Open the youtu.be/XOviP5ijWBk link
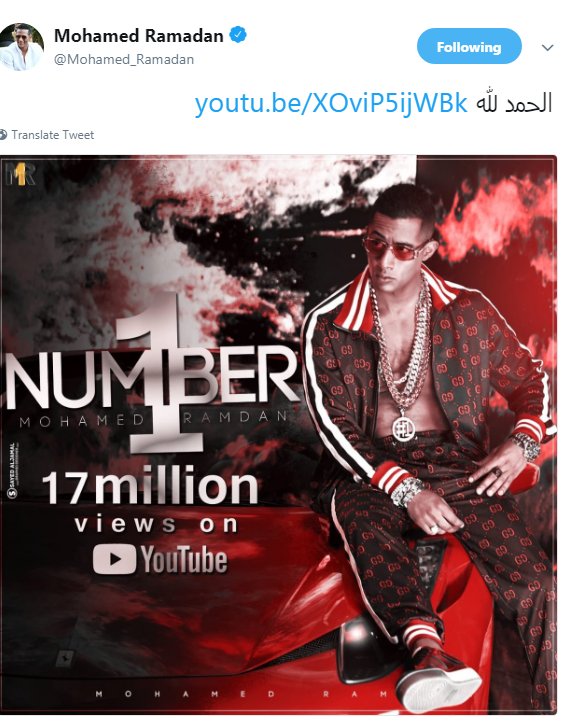 click(331, 103)
